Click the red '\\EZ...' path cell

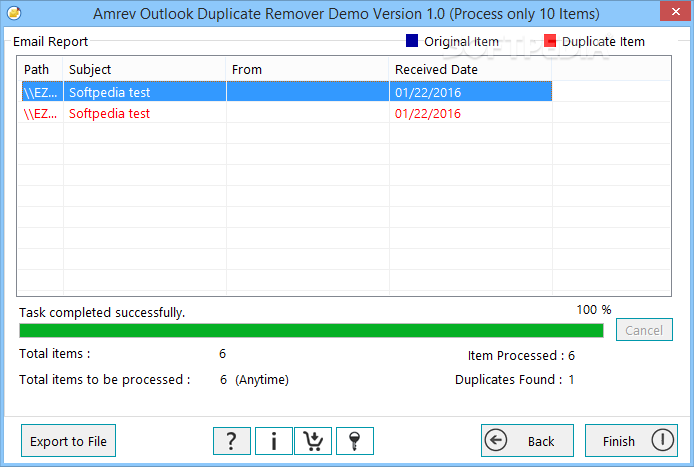(40, 114)
